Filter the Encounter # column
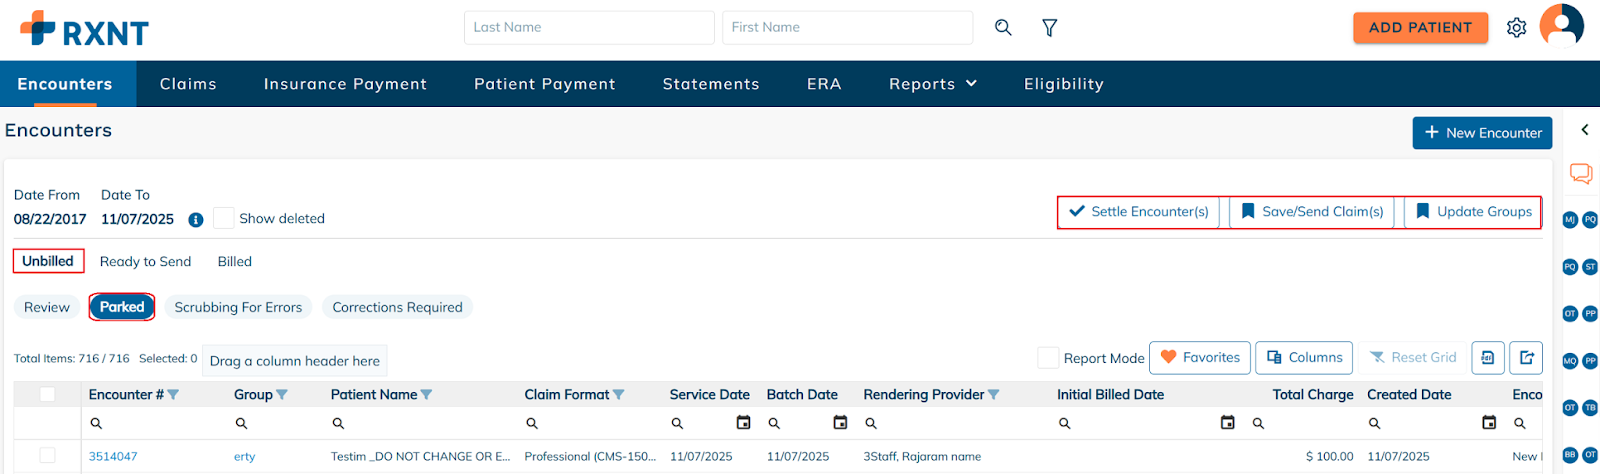Image resolution: width=1600 pixels, height=474 pixels. (173, 395)
